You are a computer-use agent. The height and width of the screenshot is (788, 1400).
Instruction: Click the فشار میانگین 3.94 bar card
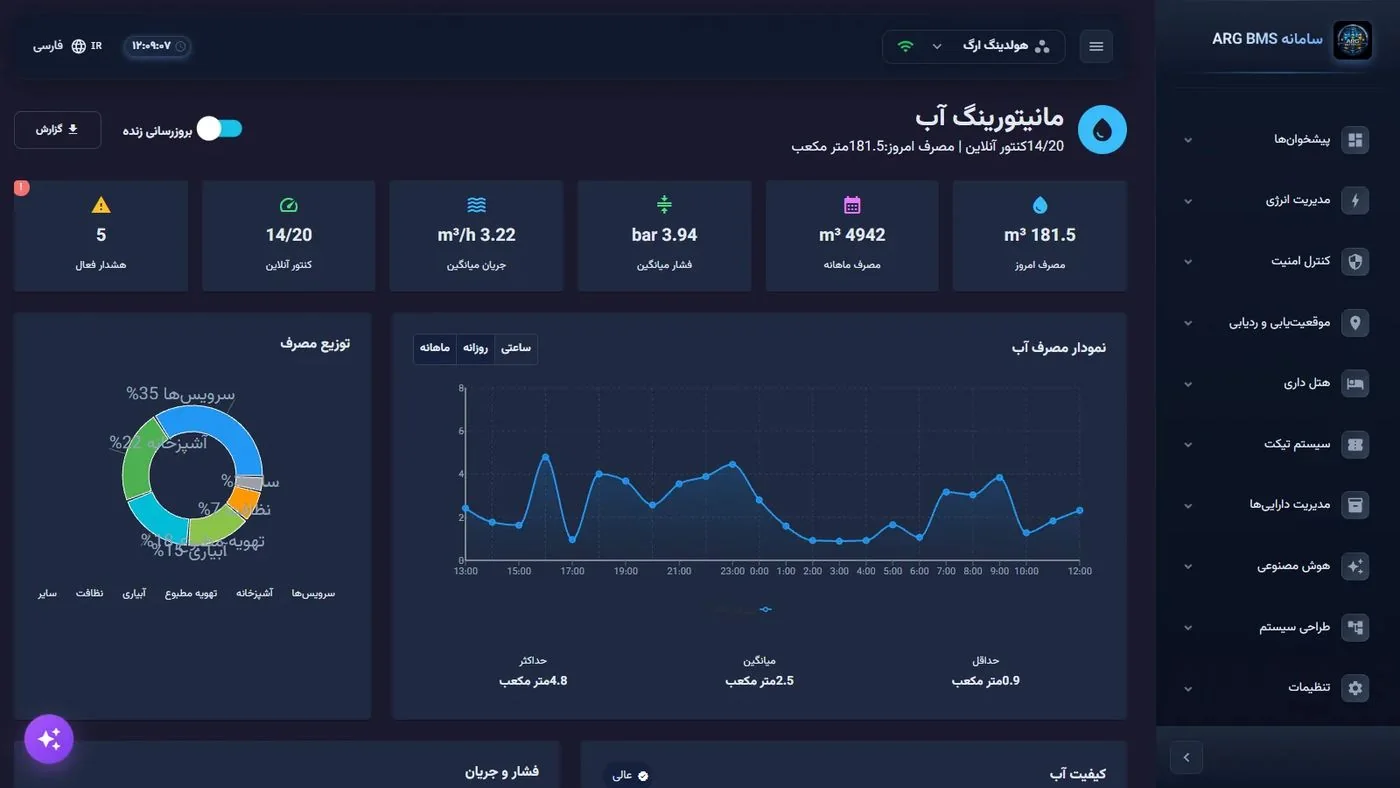coord(665,236)
